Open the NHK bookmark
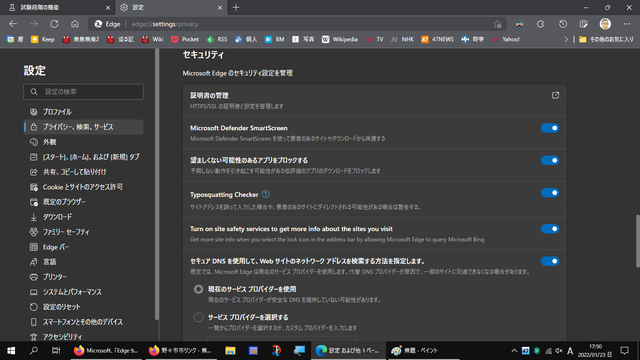 402,39
